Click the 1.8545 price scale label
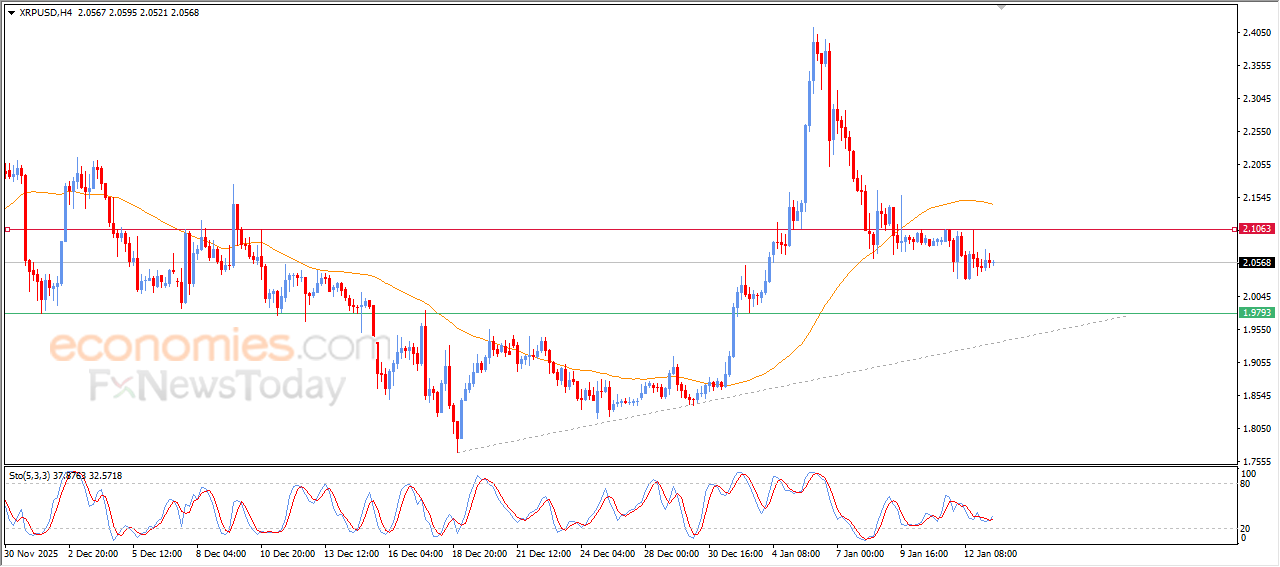The height and width of the screenshot is (567, 1280). pyautogui.click(x=1256, y=396)
